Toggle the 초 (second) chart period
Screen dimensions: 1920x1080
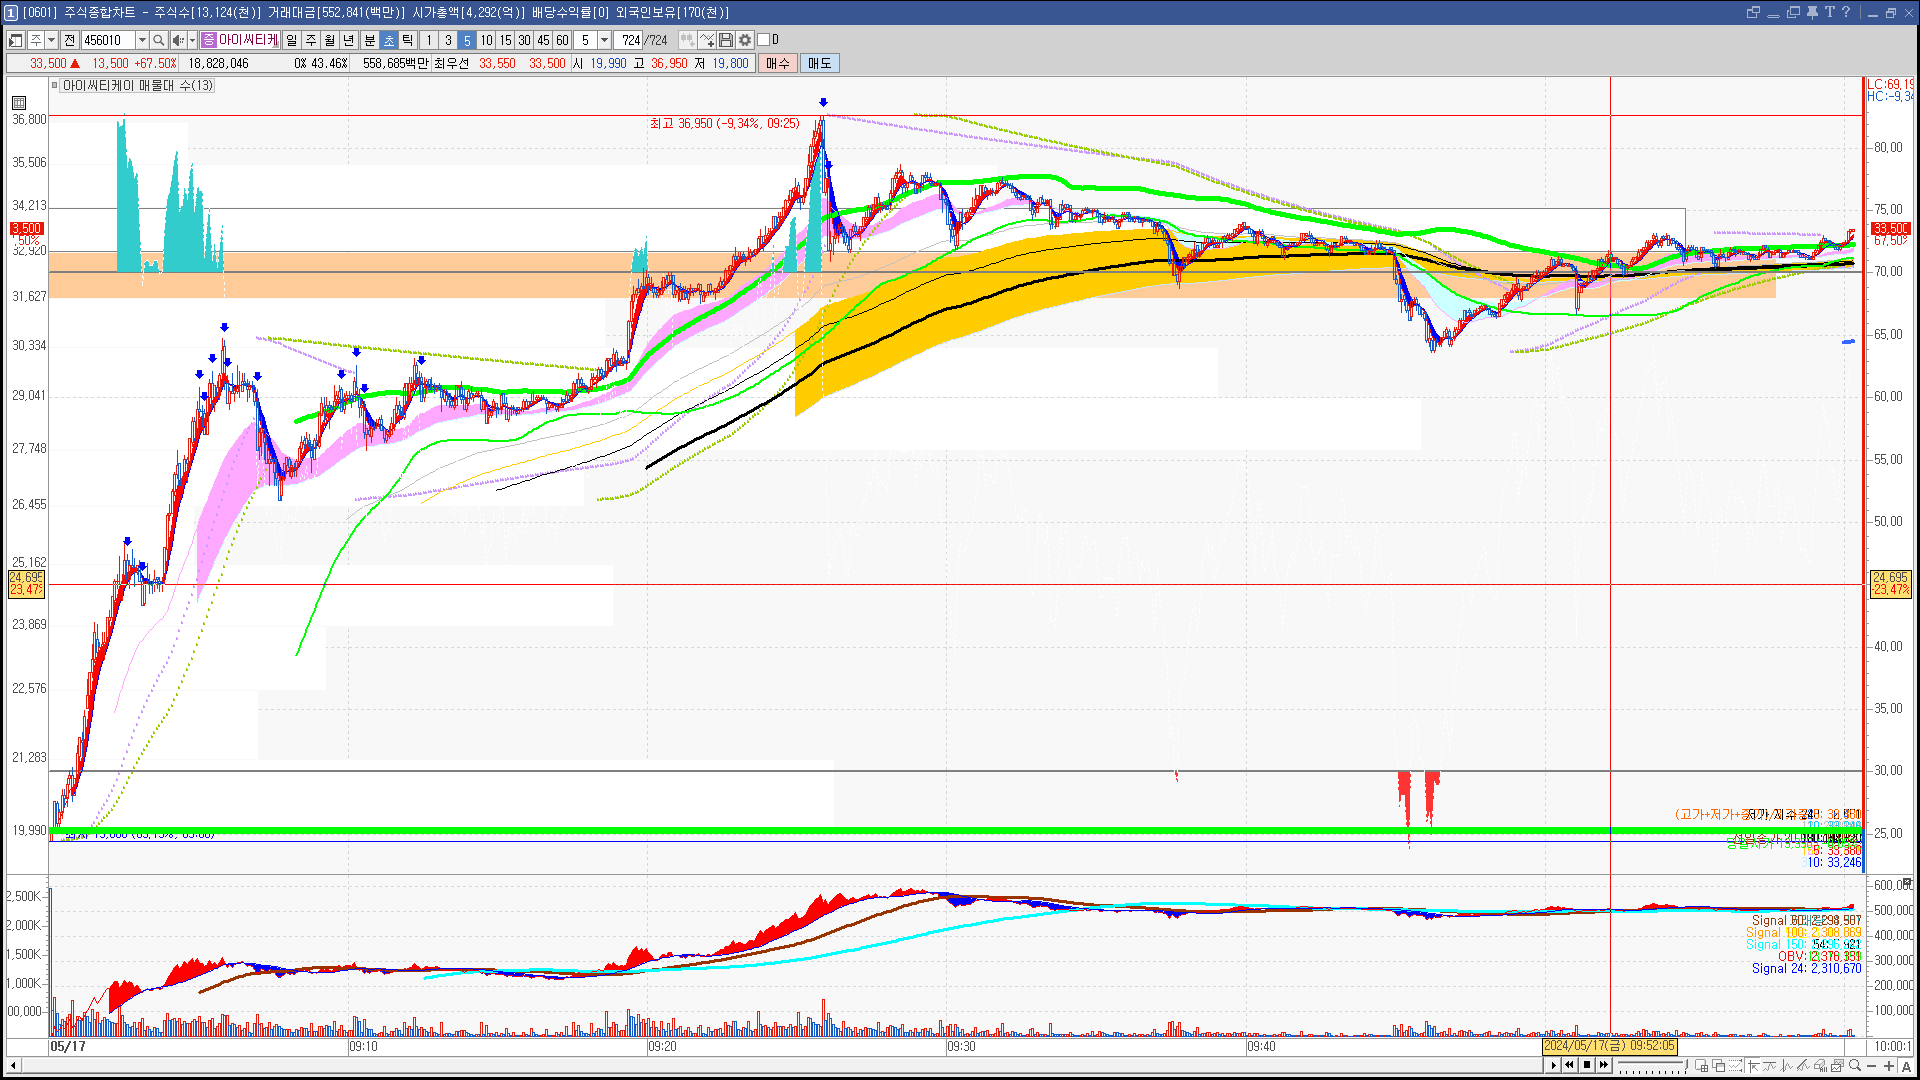pos(389,40)
